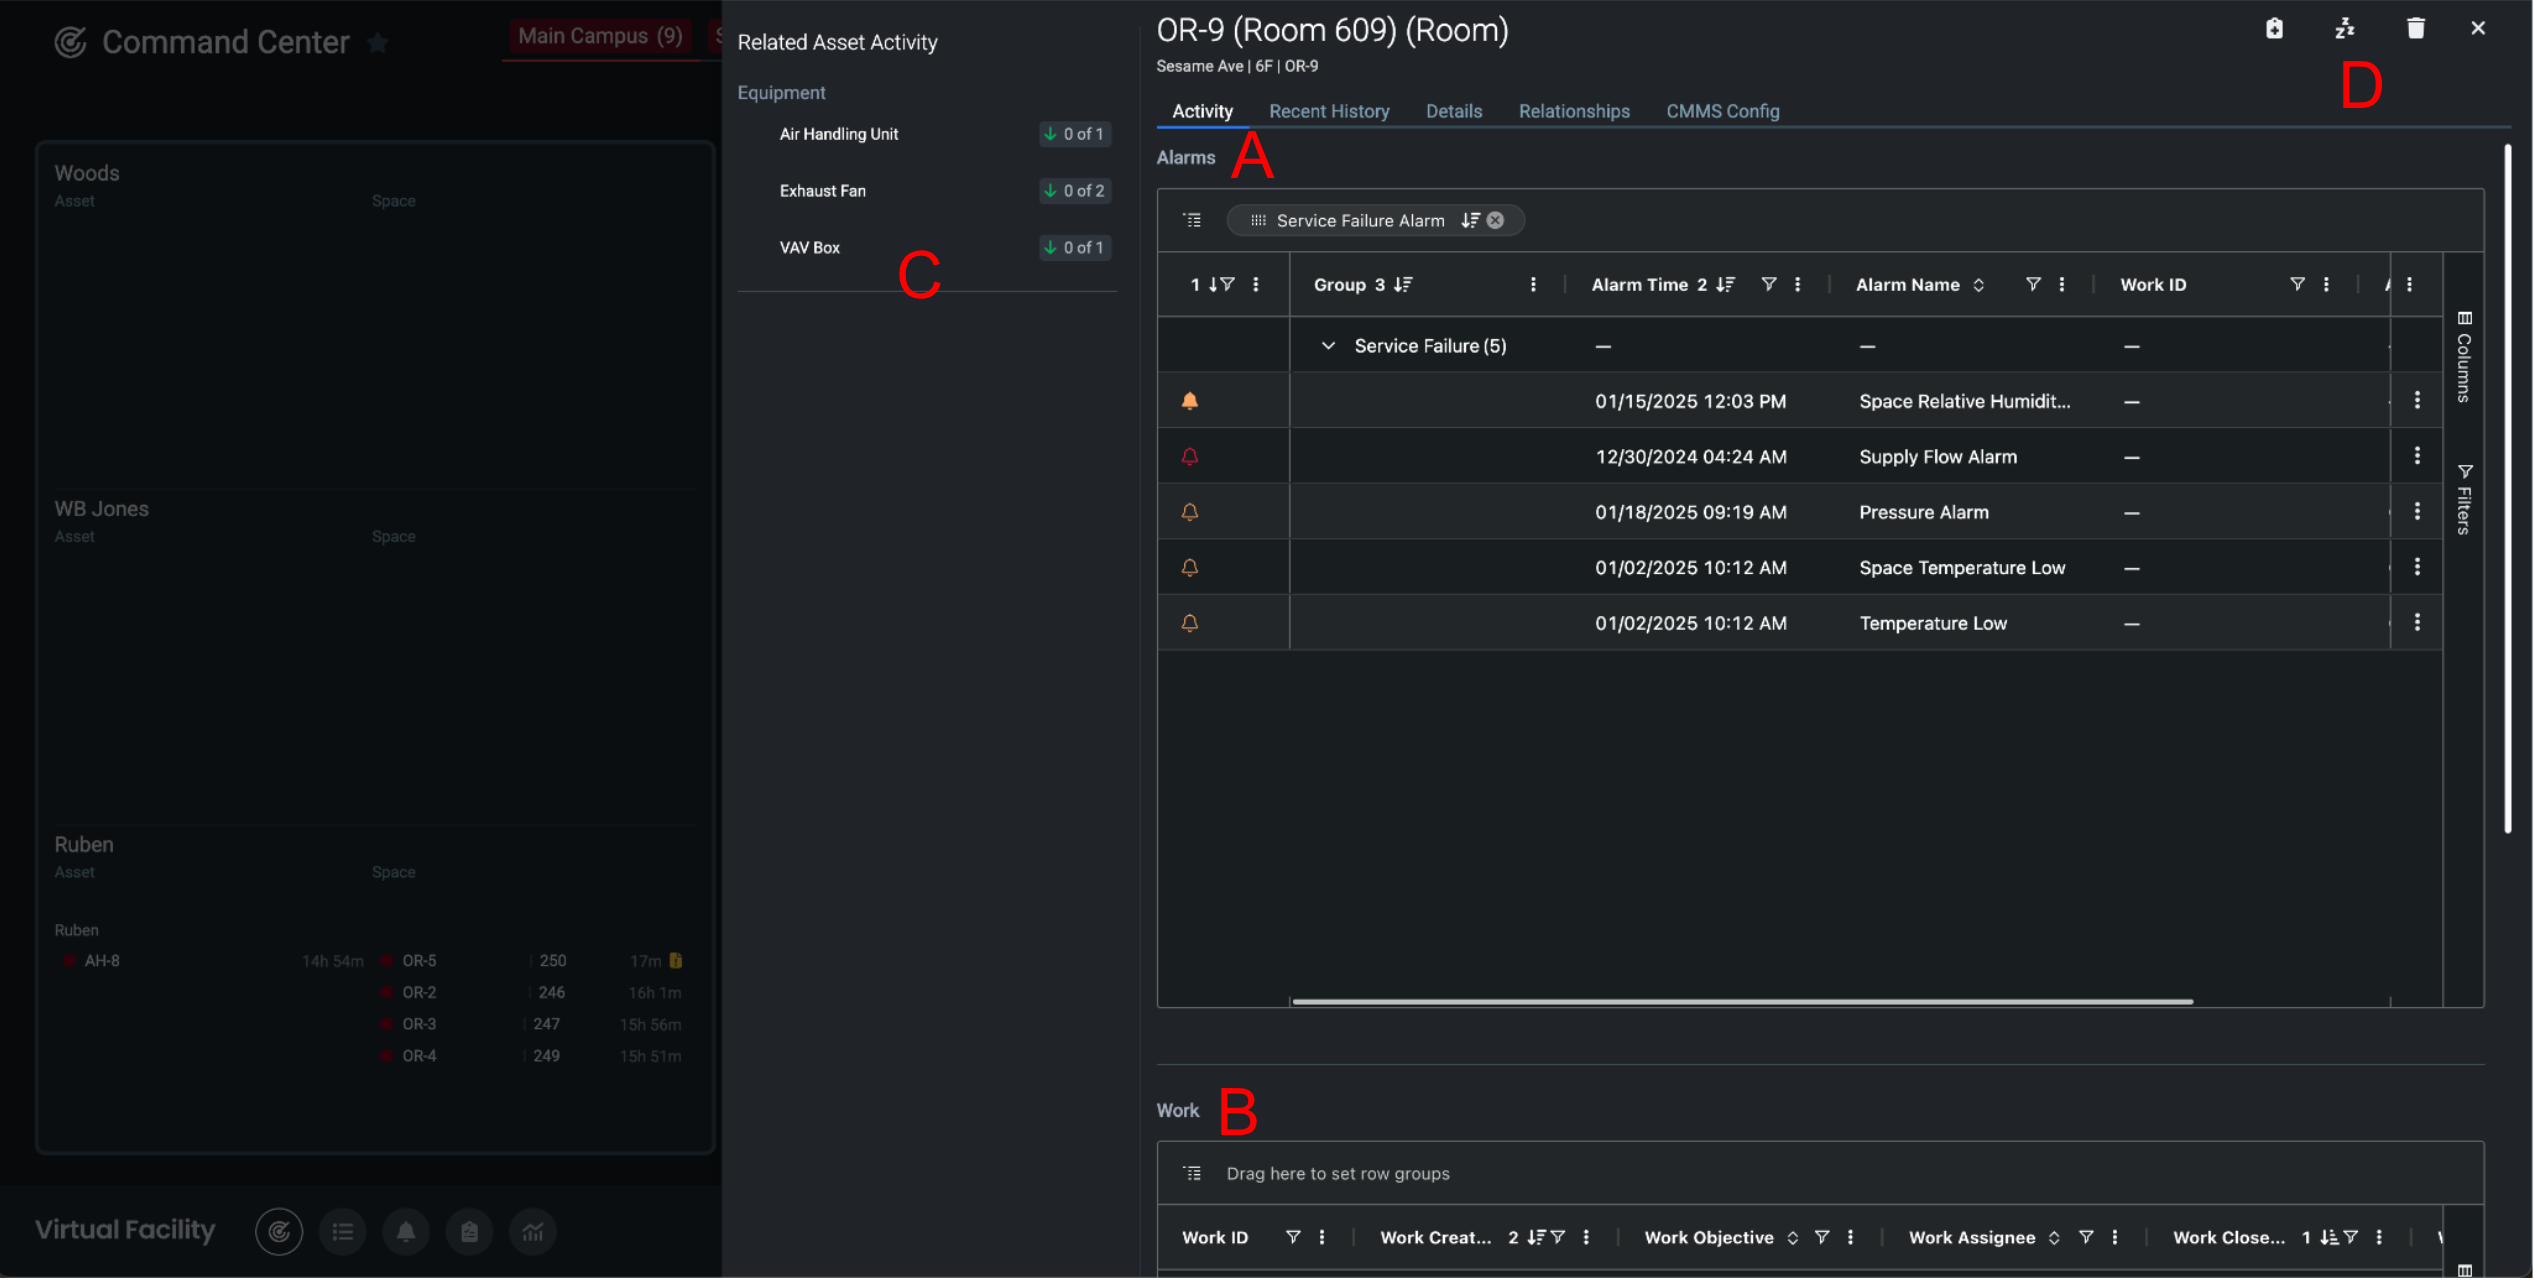The width and height of the screenshot is (2534, 1280).
Task: Click the Exhaust Fan 0 of 2 badge
Action: tap(1075, 191)
